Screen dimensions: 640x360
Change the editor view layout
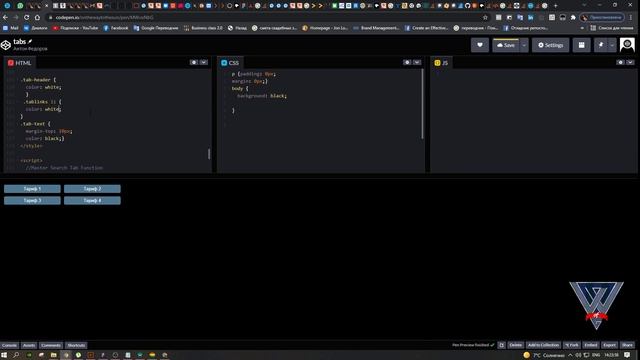[581, 45]
